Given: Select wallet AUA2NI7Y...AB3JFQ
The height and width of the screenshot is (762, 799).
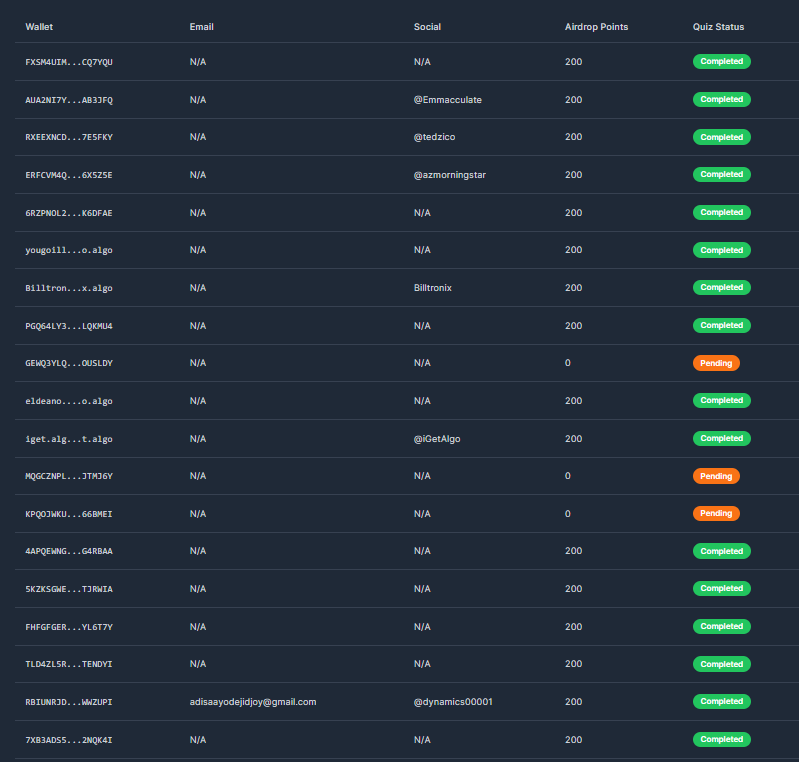Looking at the screenshot, I should coord(69,100).
